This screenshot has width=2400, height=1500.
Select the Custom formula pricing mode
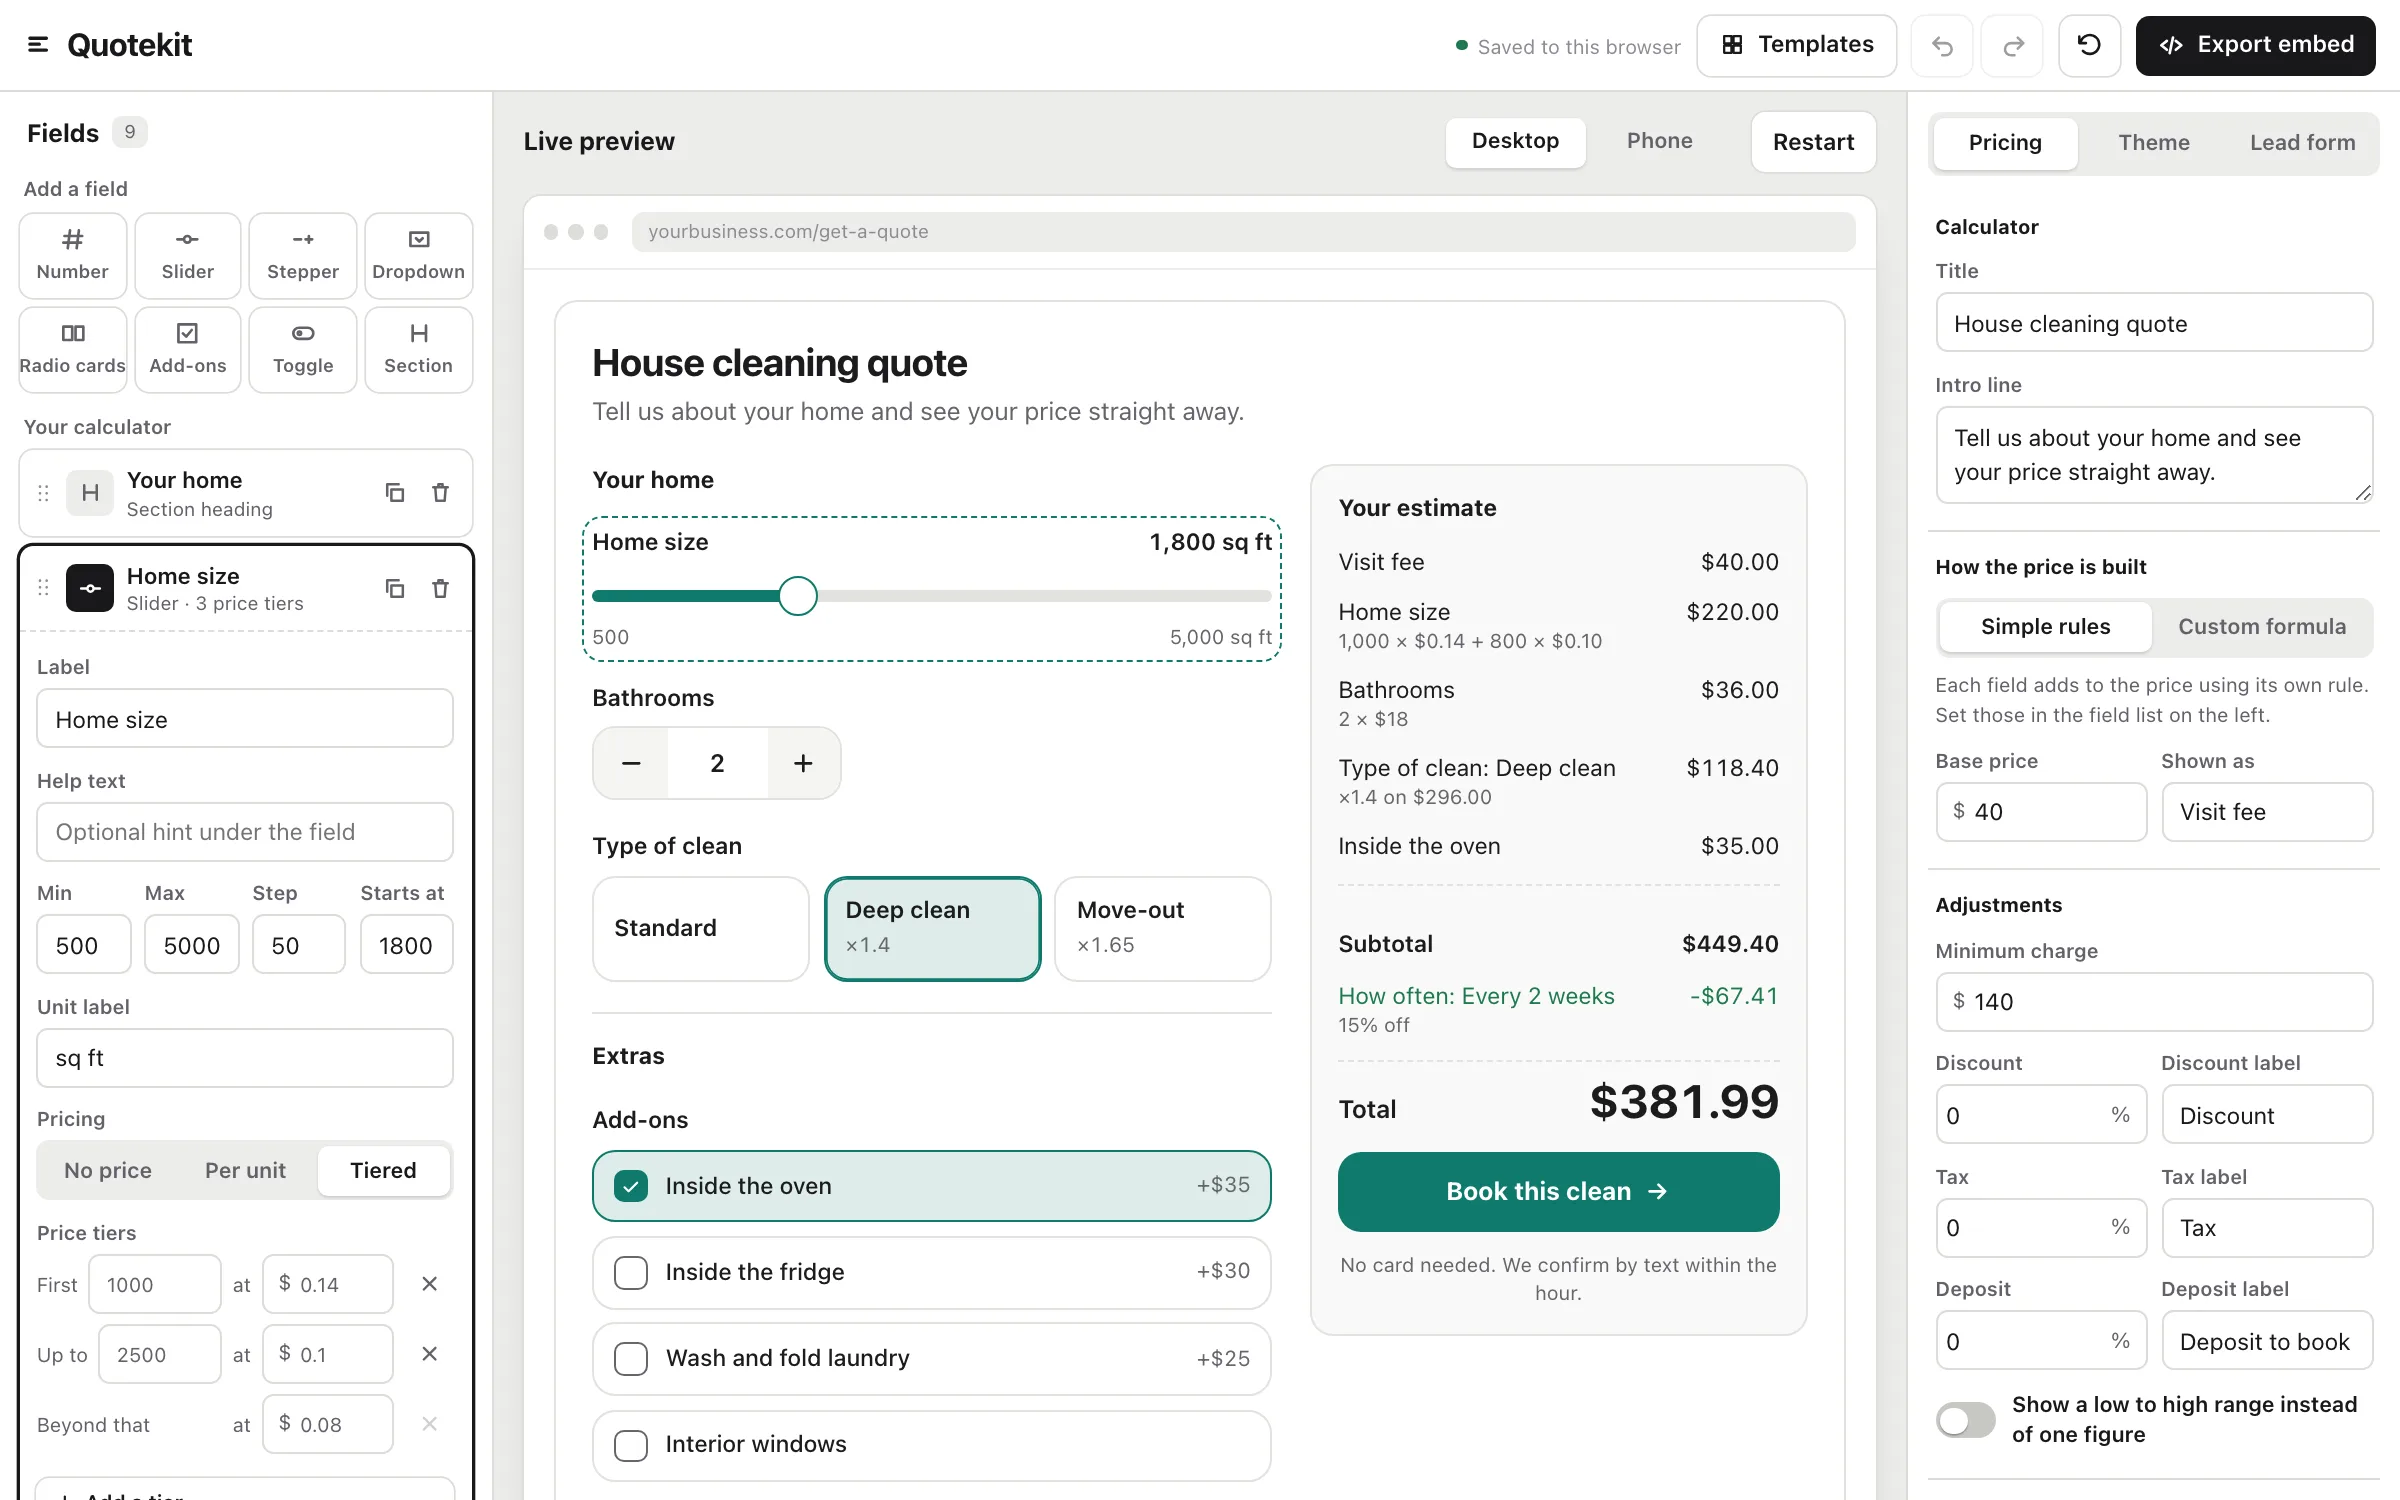[x=2261, y=627]
